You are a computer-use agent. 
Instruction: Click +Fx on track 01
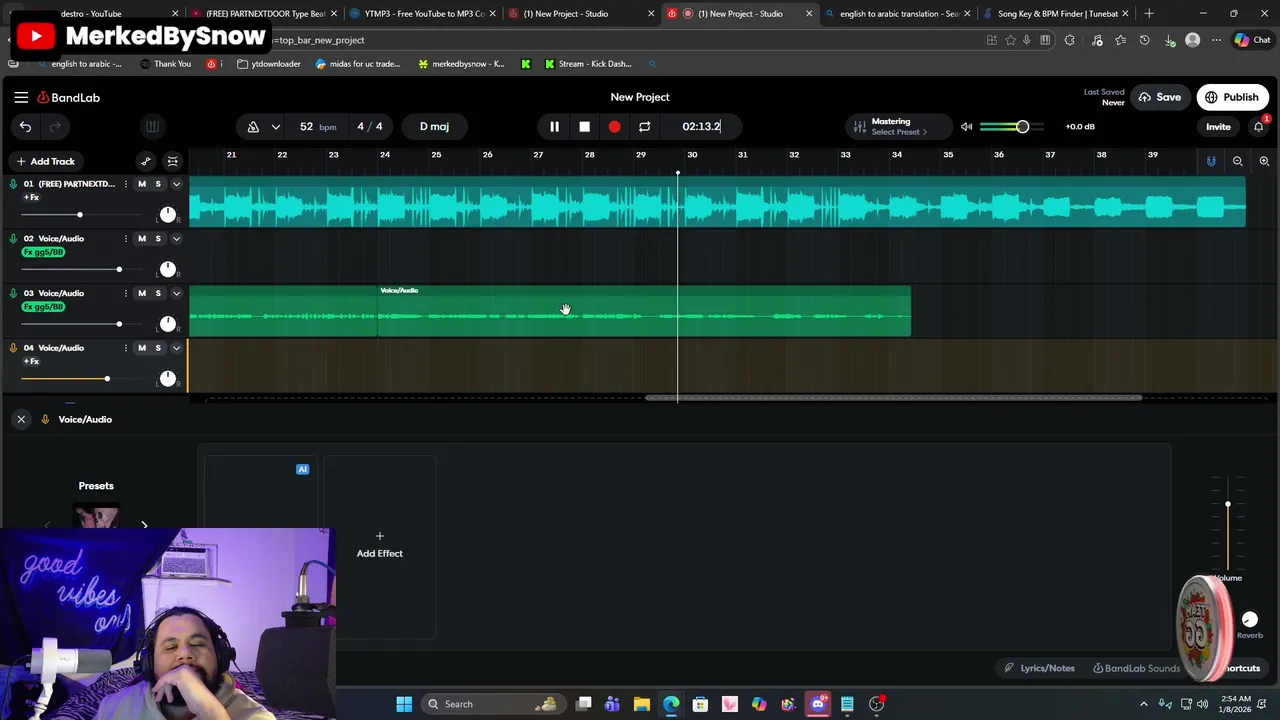31,197
